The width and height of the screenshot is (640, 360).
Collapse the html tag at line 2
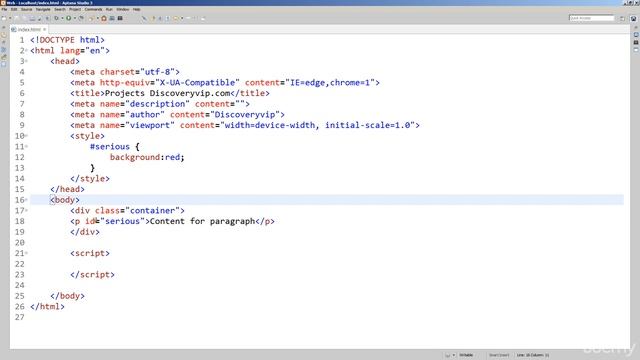point(27,51)
